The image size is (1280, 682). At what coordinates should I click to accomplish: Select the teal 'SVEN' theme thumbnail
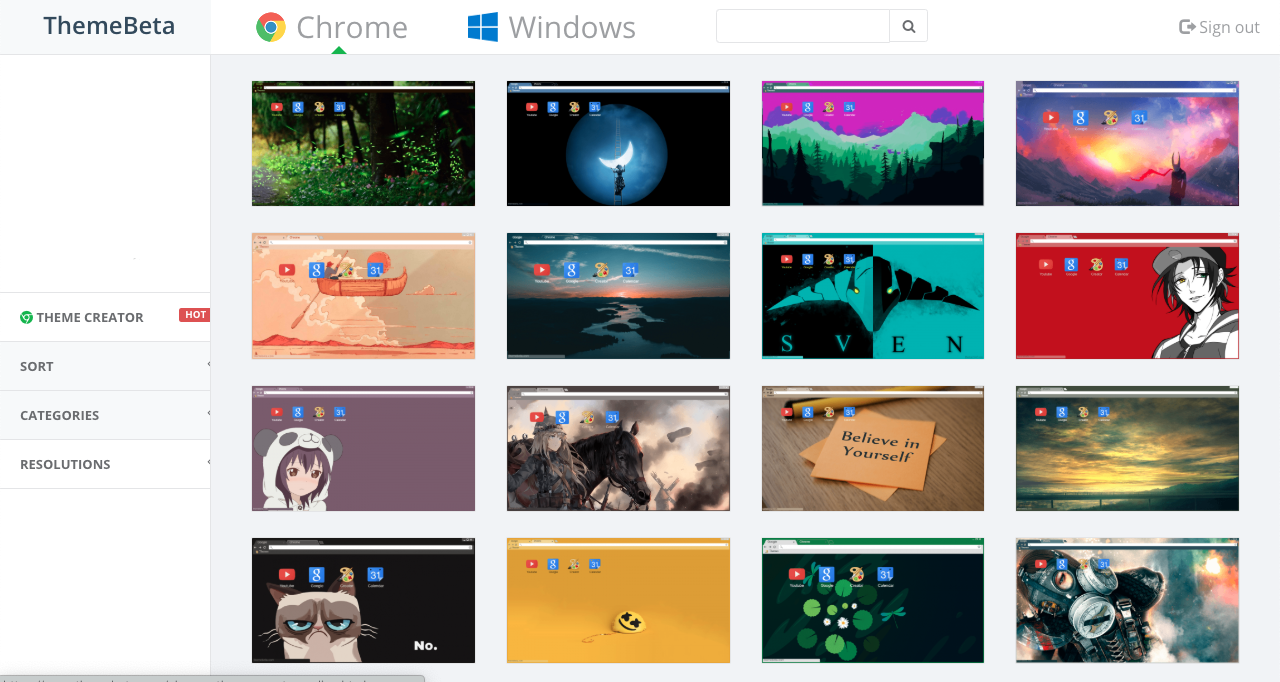pyautogui.click(x=872, y=296)
